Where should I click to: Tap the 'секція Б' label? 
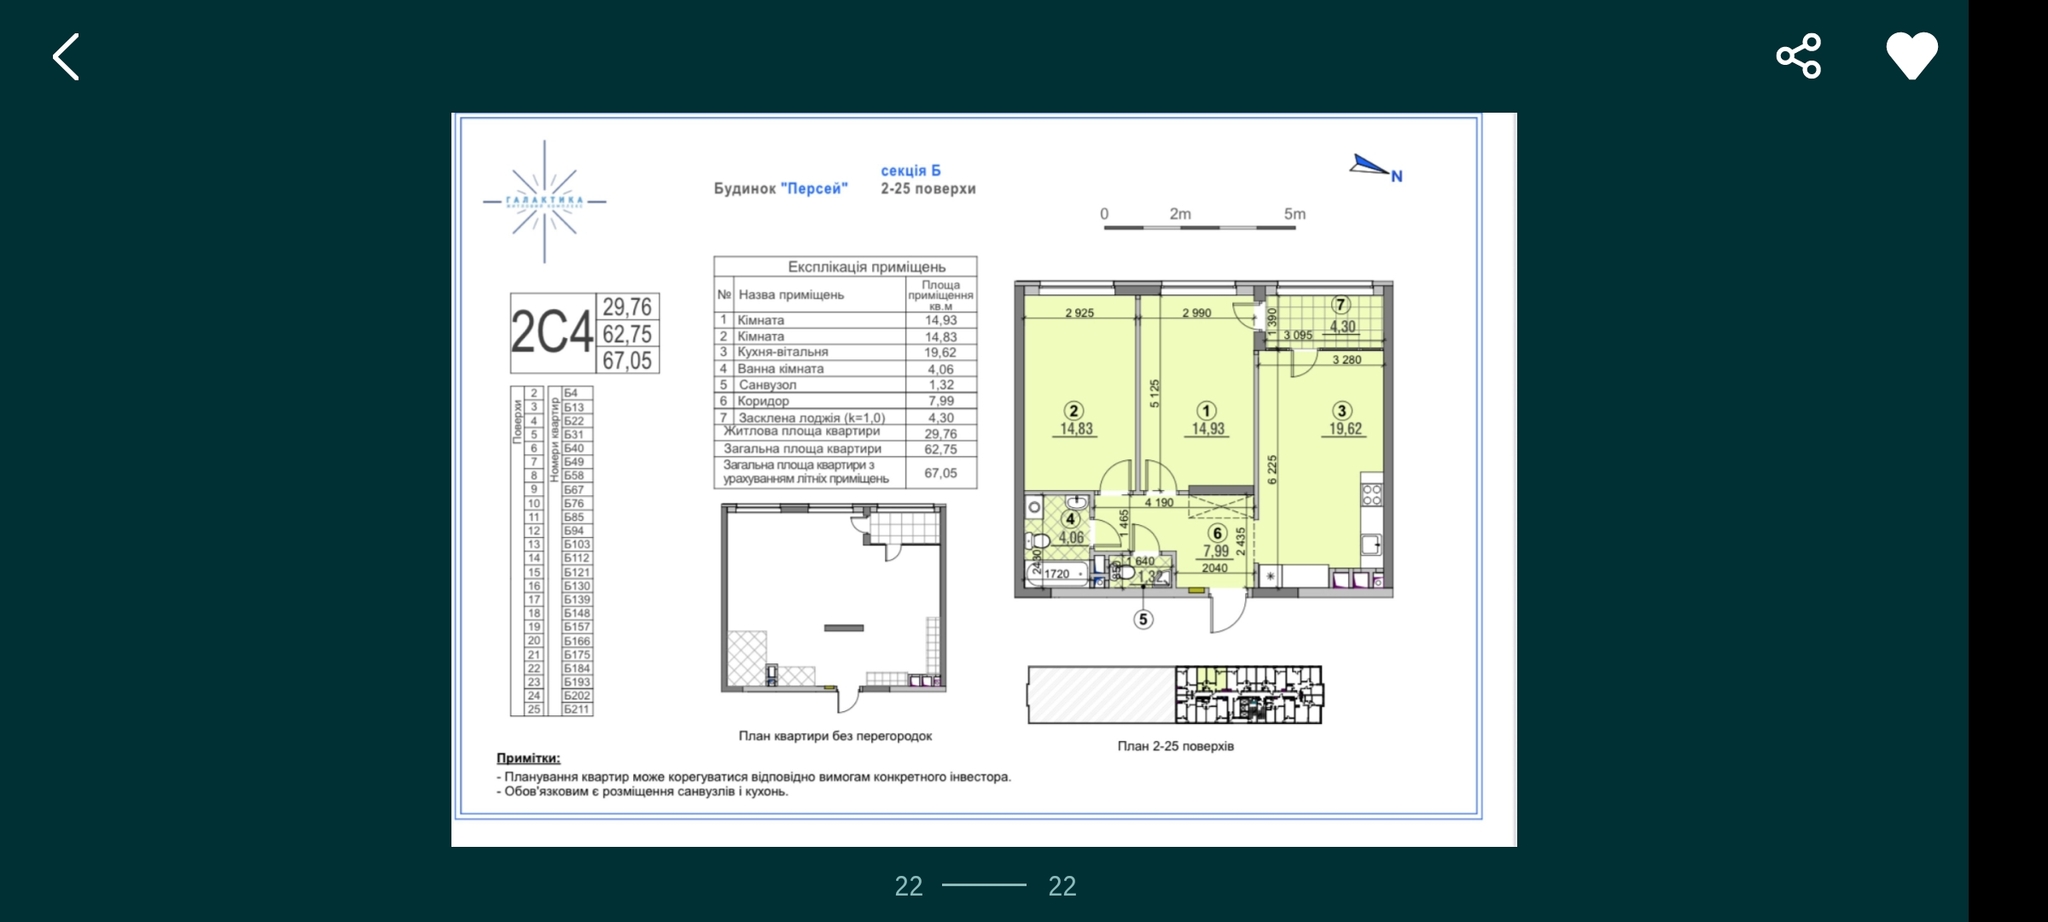(x=910, y=170)
